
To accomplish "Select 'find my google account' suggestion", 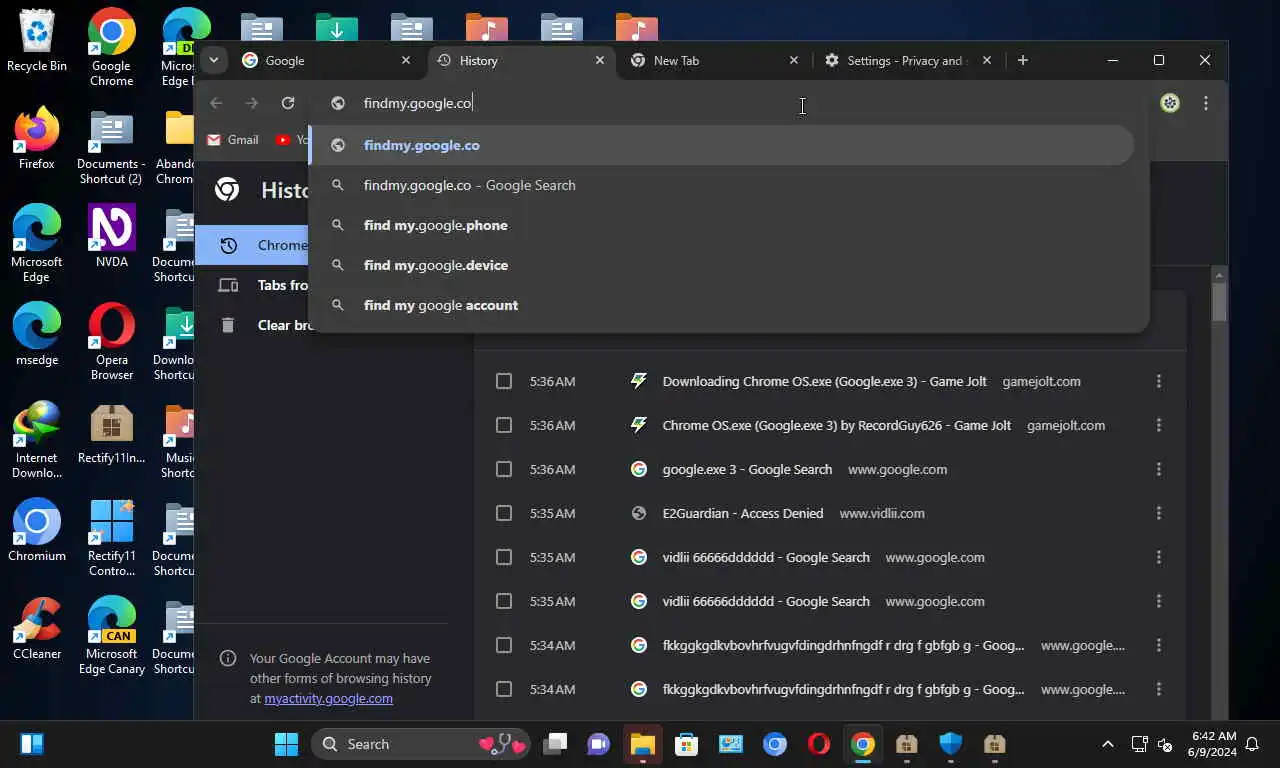I will pos(721,305).
